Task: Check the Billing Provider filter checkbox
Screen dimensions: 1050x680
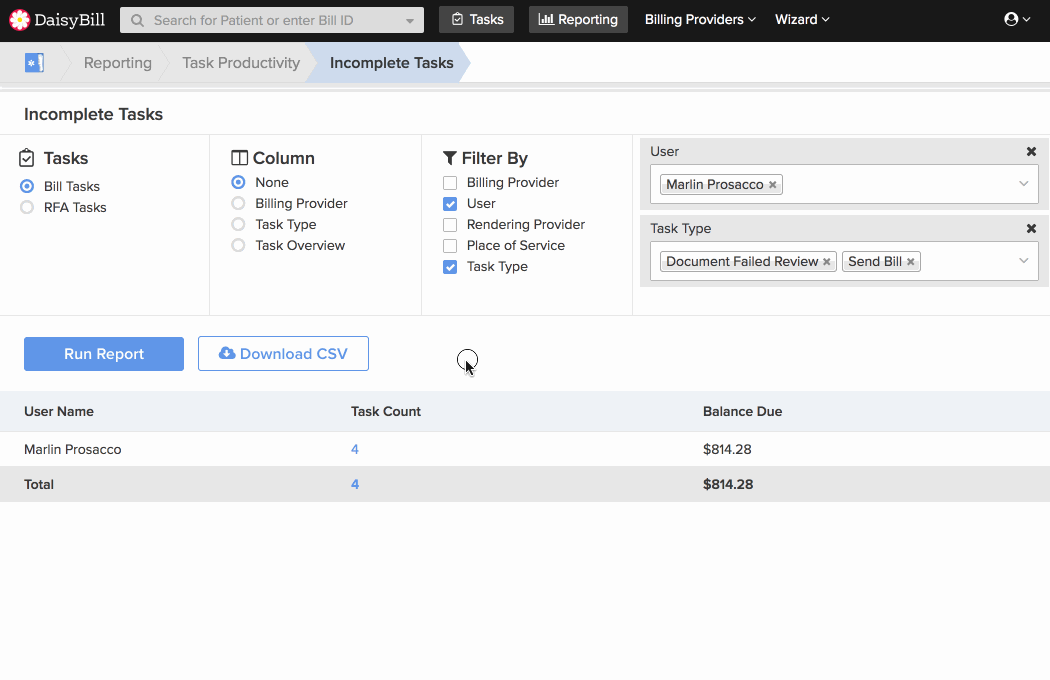Action: tap(450, 183)
